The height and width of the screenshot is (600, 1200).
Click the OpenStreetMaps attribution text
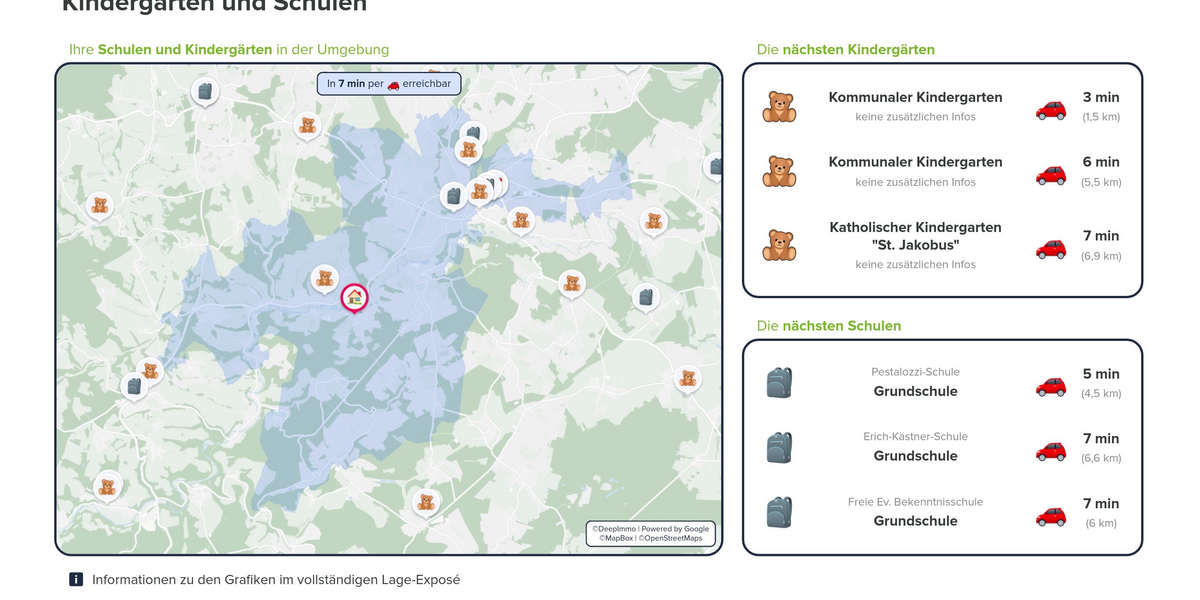click(x=670, y=538)
